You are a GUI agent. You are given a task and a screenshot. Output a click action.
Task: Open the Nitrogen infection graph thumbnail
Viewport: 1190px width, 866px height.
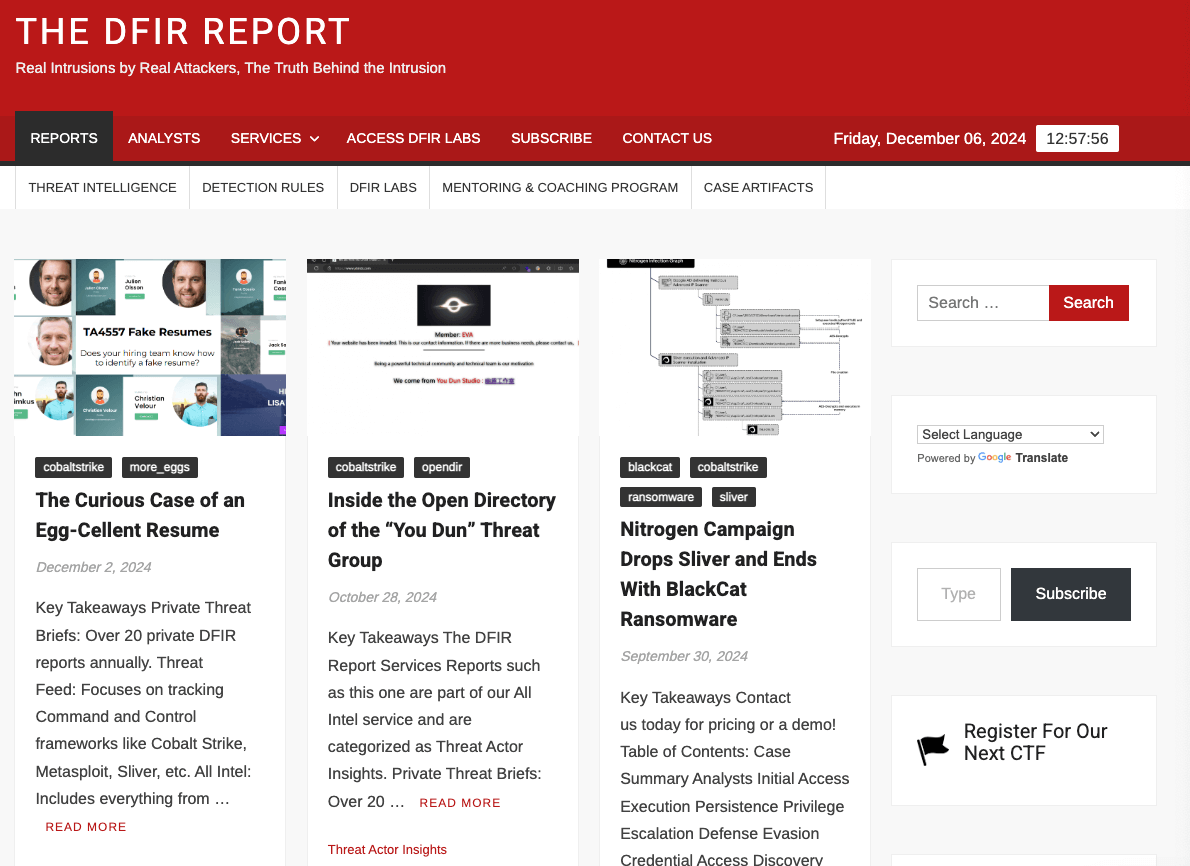pos(735,348)
